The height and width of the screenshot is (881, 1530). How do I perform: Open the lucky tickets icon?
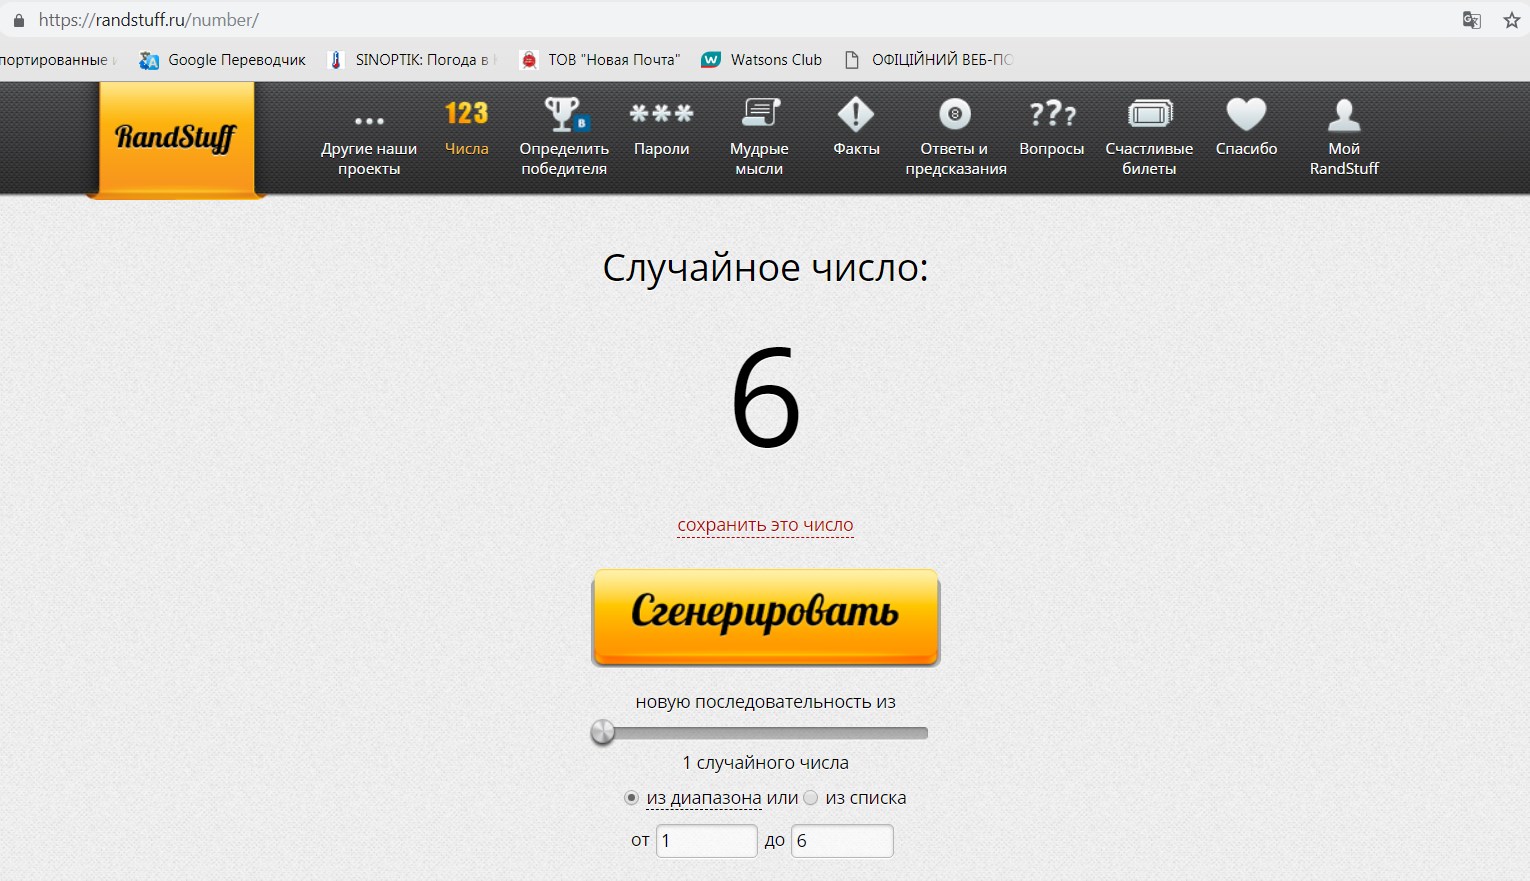coord(1149,114)
